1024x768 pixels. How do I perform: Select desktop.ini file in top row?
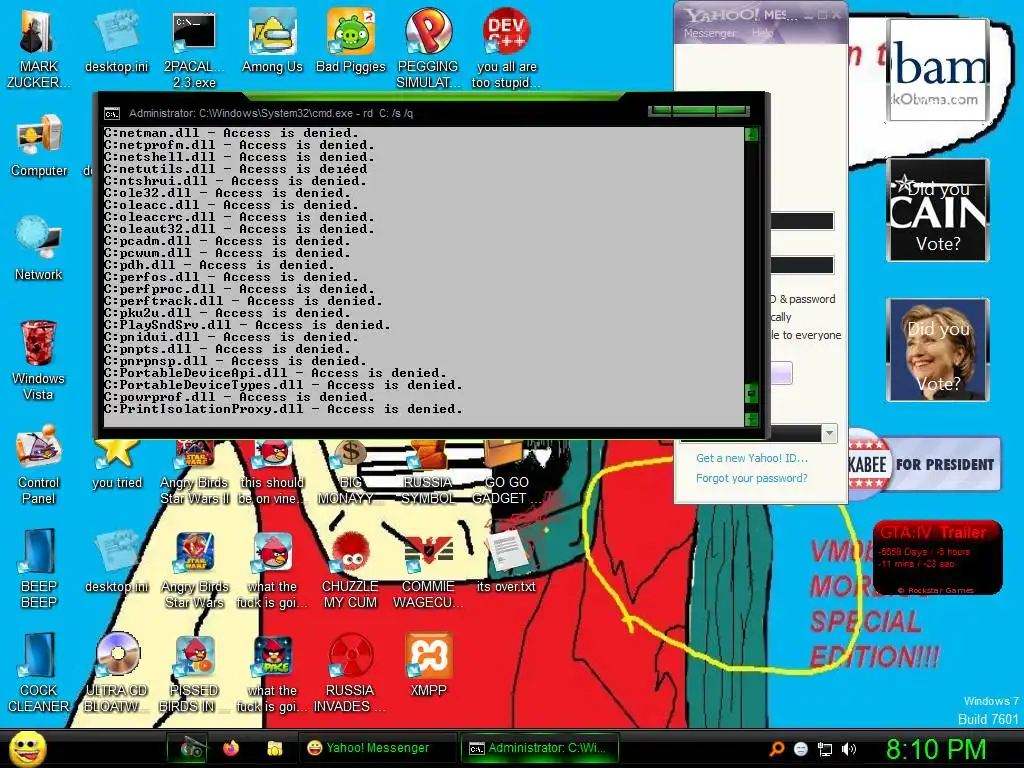117,42
